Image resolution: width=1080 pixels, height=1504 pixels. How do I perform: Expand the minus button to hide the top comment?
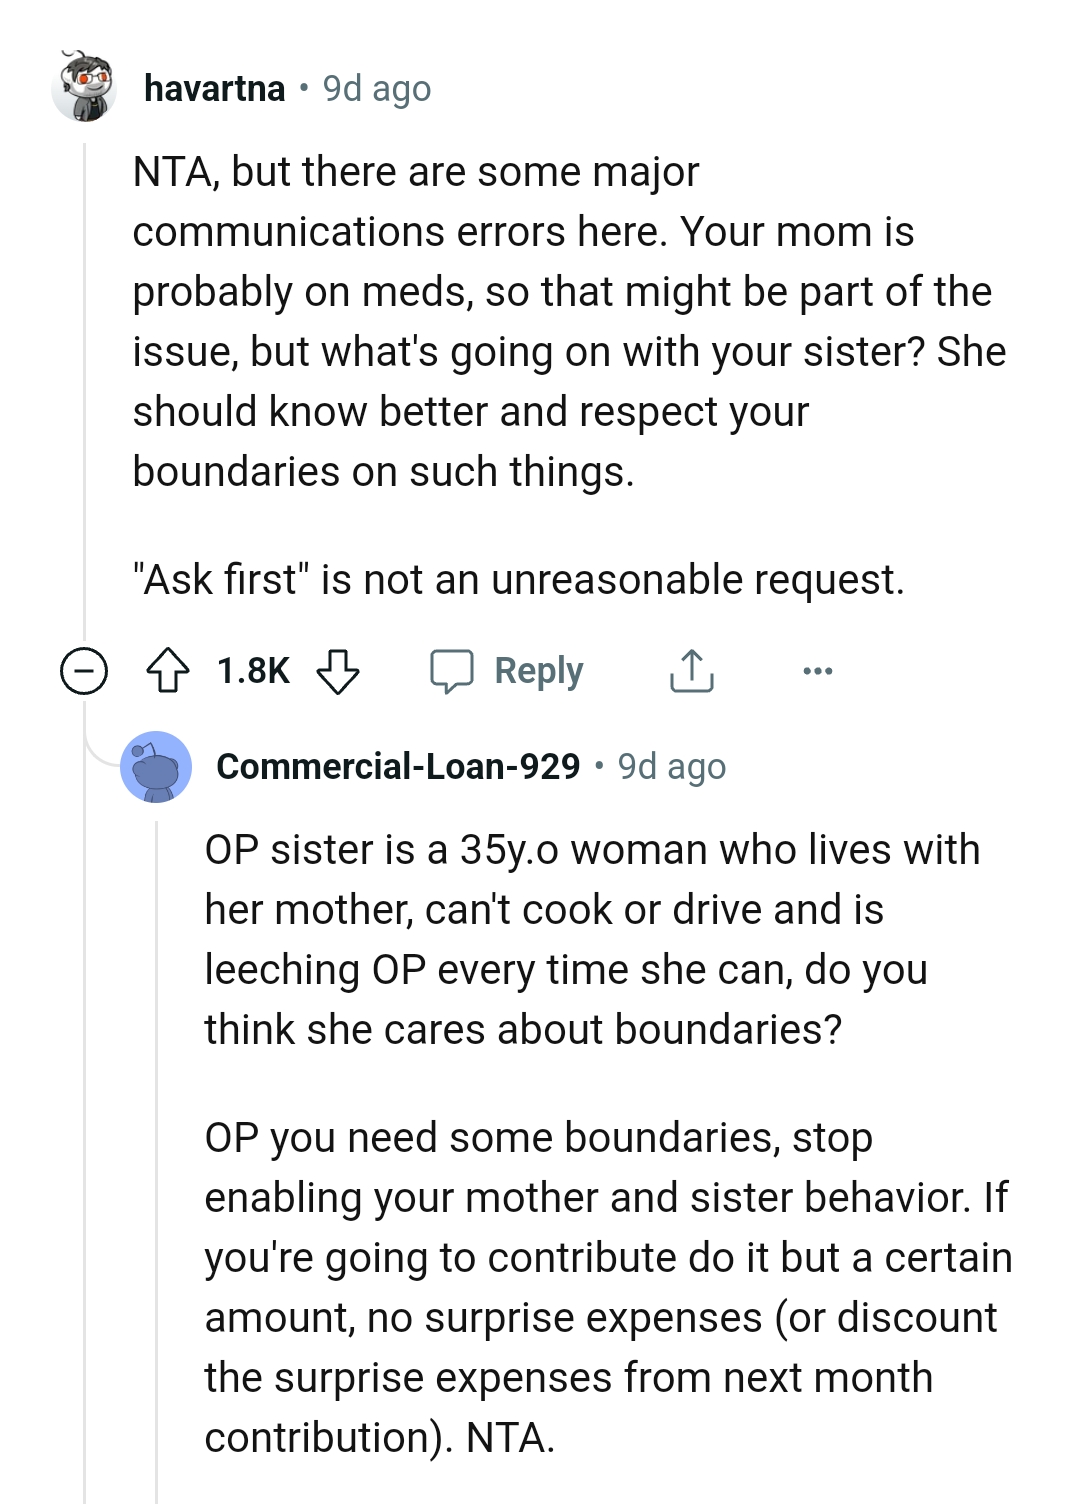pyautogui.click(x=85, y=670)
